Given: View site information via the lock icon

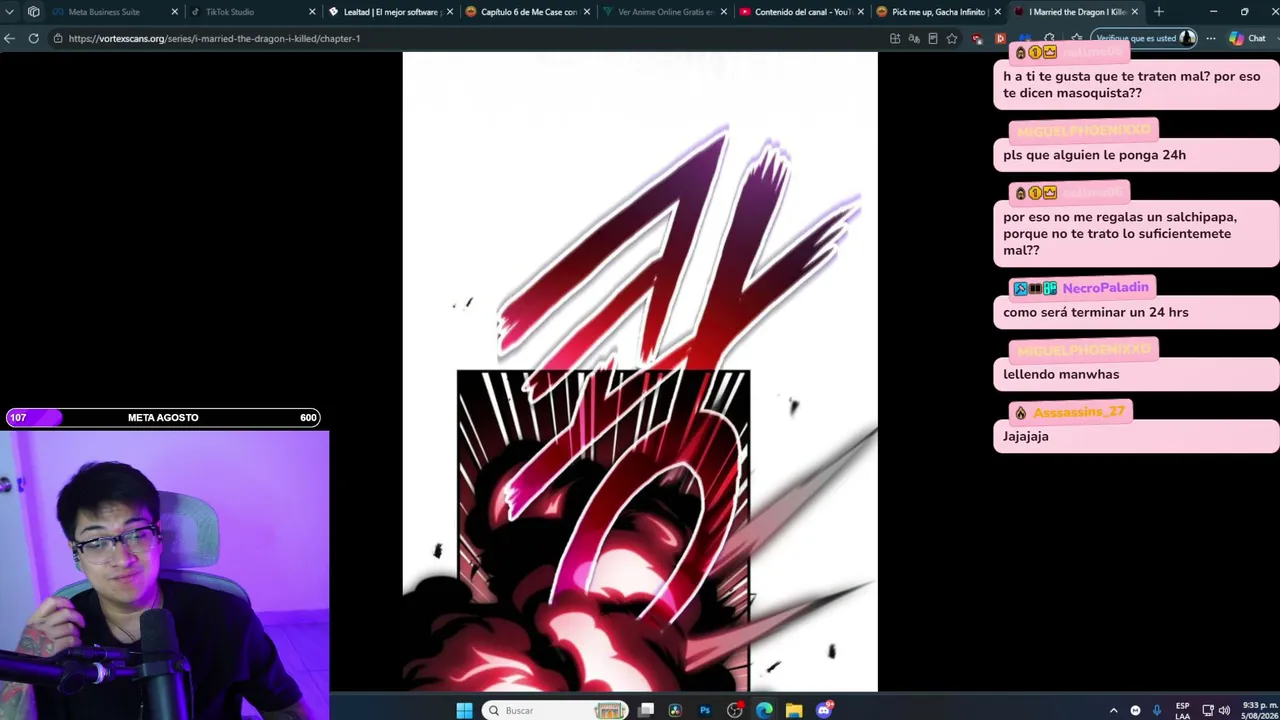Looking at the screenshot, I should pyautogui.click(x=58, y=38).
